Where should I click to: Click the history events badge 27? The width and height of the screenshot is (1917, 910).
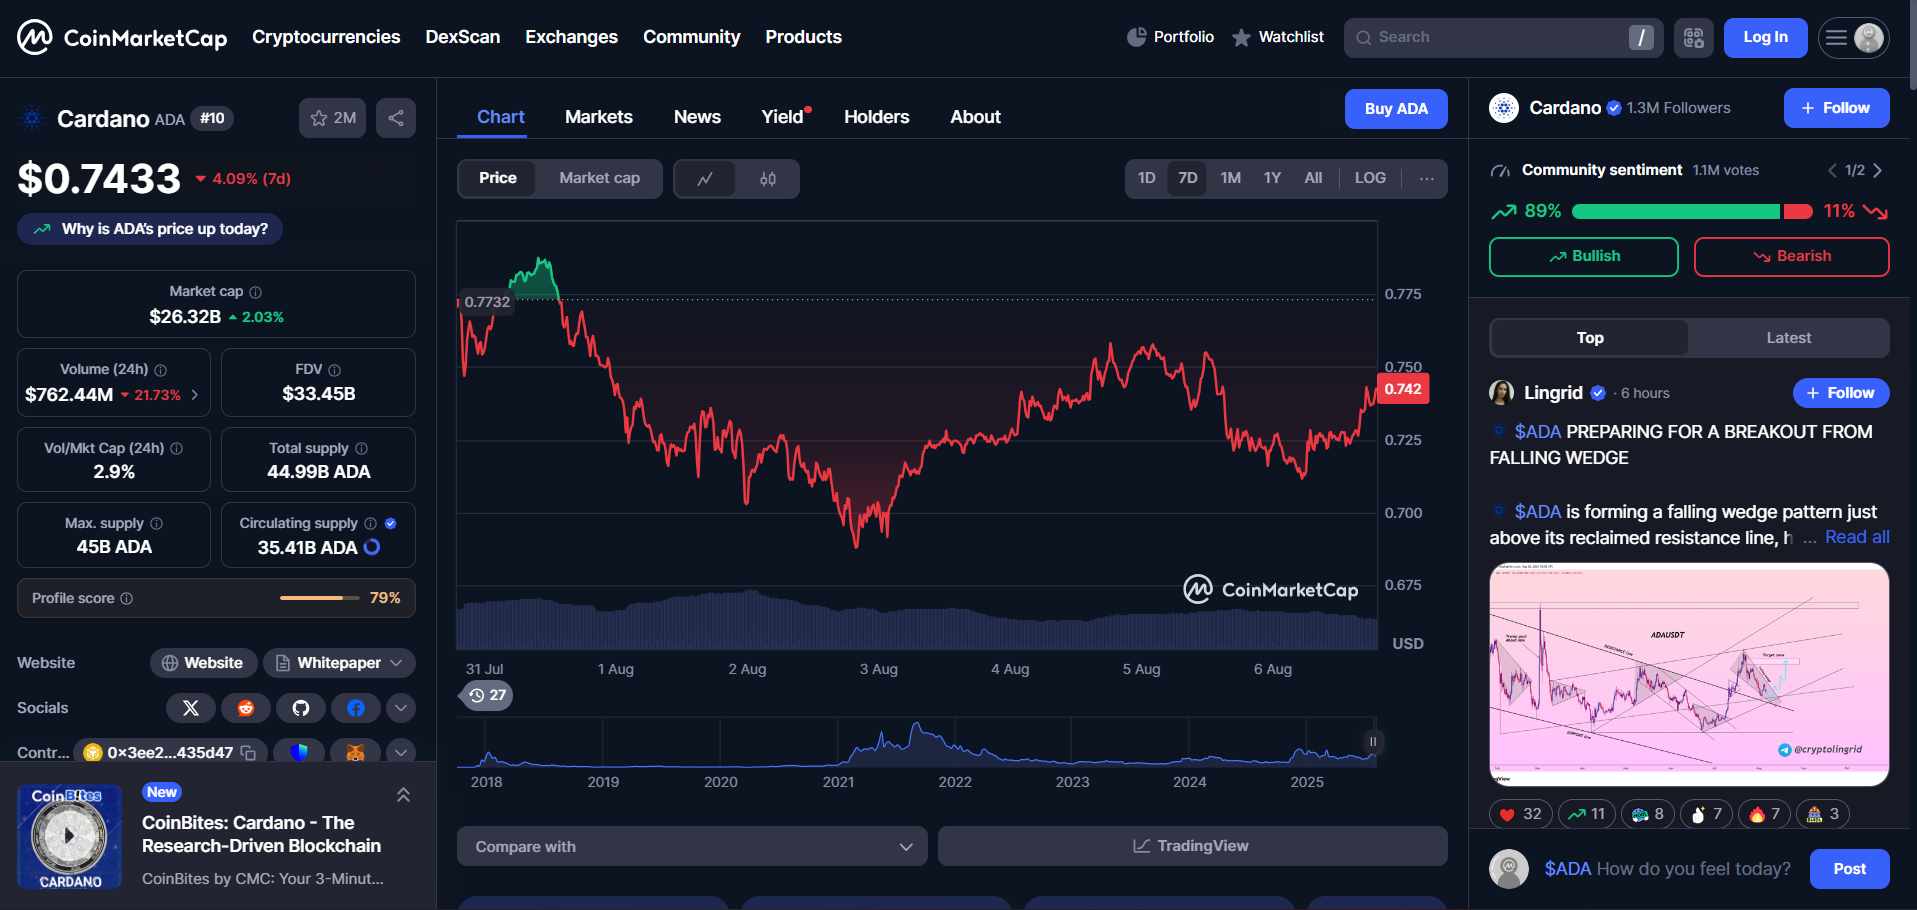(487, 695)
